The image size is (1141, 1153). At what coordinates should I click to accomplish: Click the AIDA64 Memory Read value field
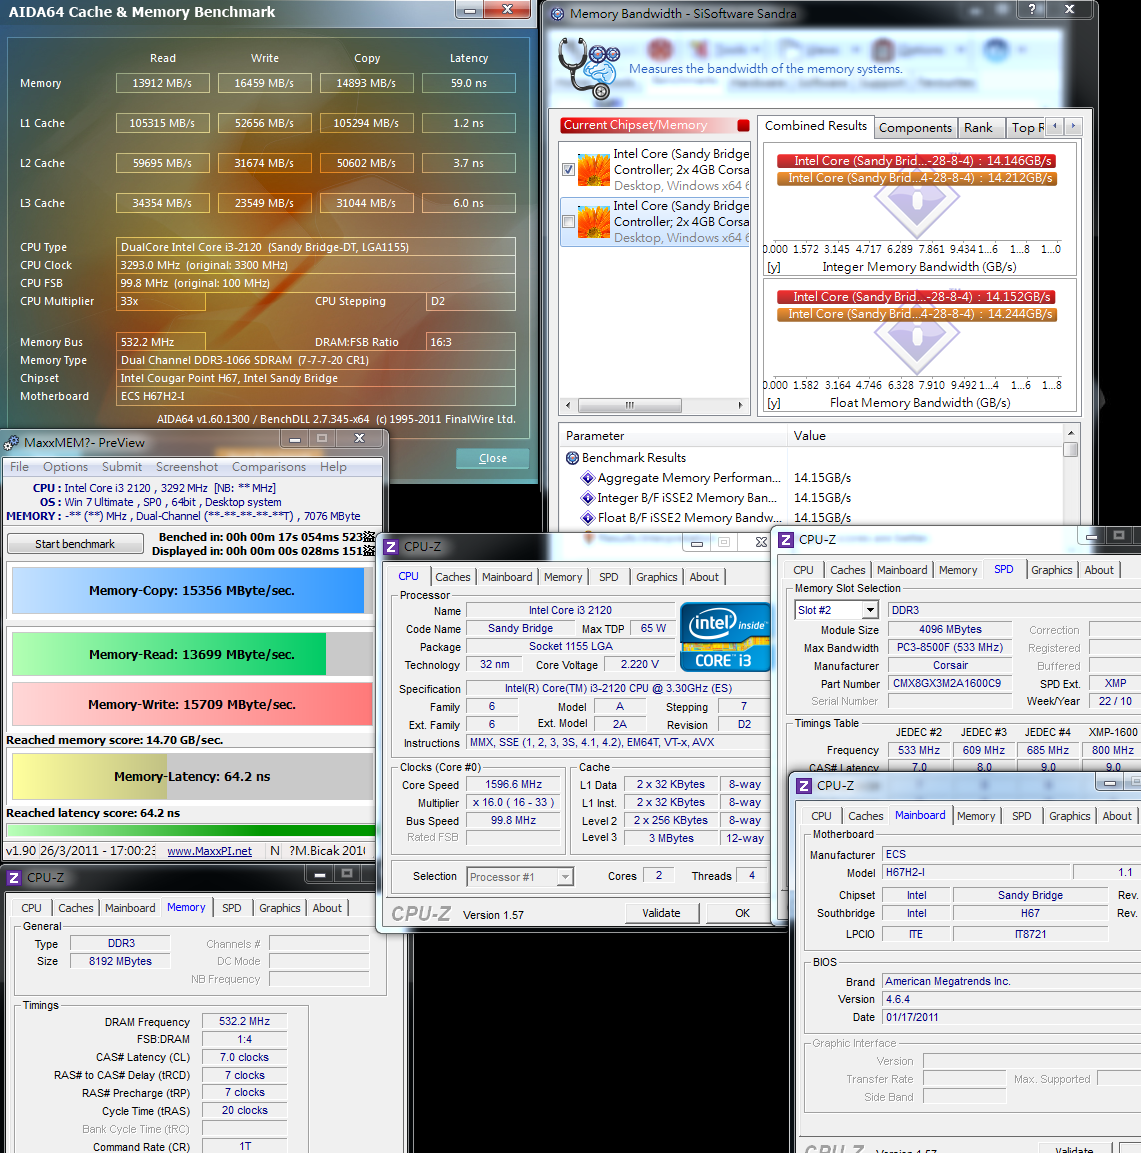point(162,83)
